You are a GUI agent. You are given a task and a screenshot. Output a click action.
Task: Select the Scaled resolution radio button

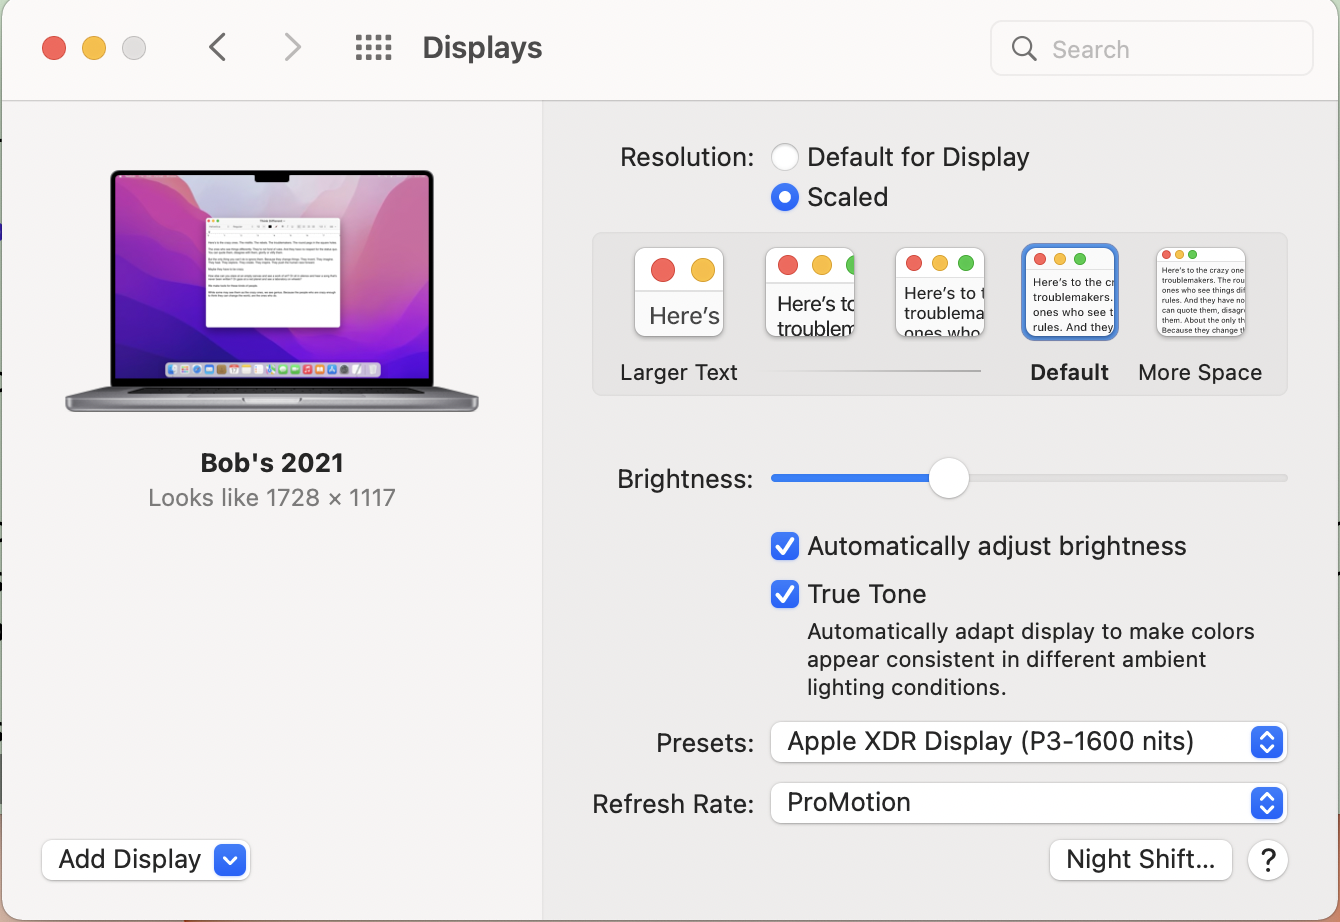785,197
